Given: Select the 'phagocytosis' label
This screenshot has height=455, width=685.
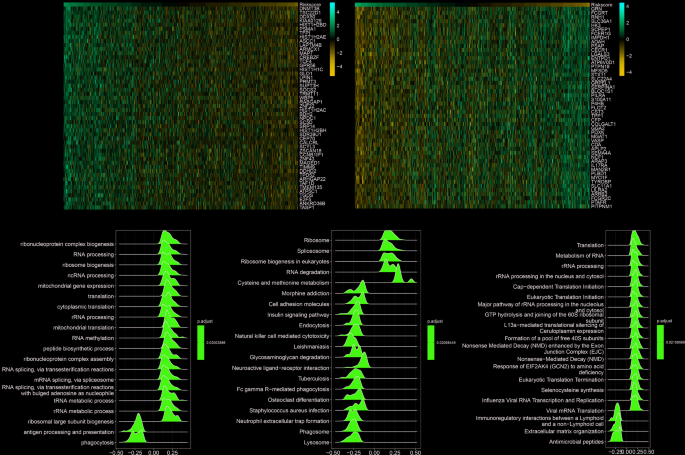Looking at the screenshot, I should [97, 442].
